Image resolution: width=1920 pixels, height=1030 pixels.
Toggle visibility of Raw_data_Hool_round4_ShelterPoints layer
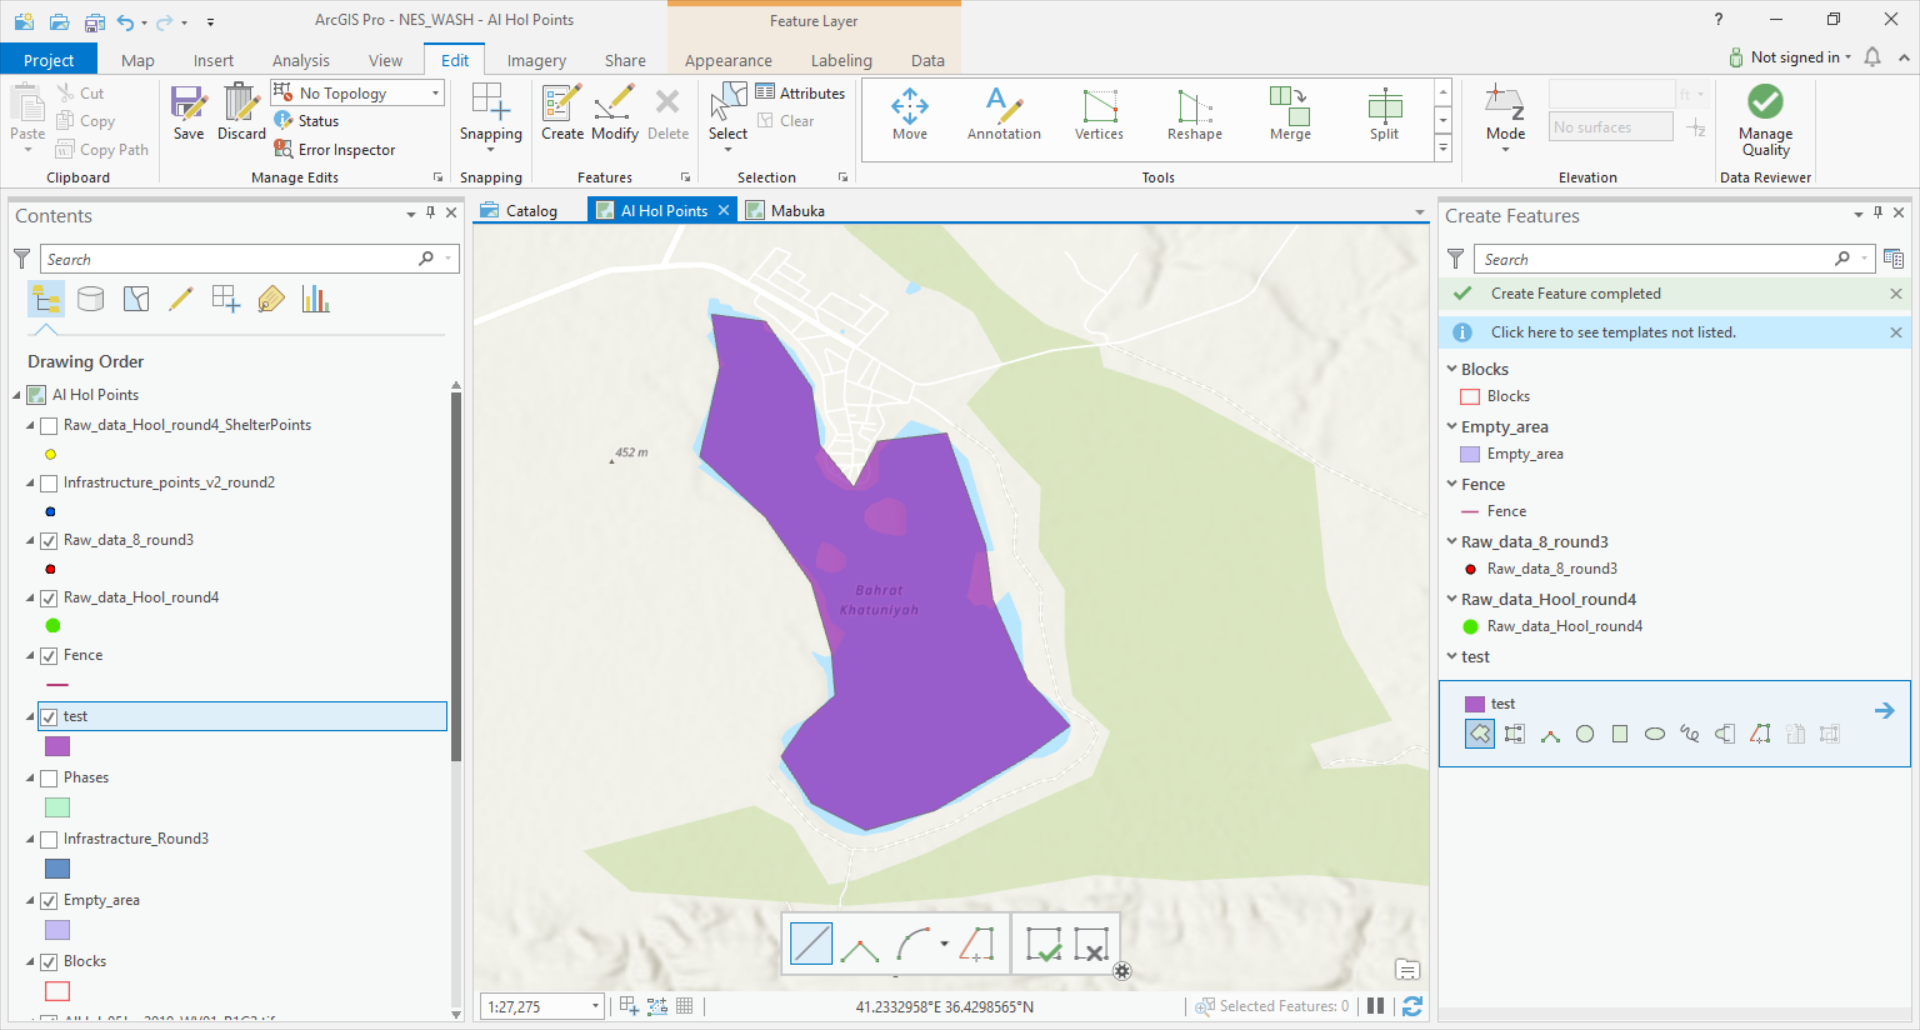pos(48,425)
